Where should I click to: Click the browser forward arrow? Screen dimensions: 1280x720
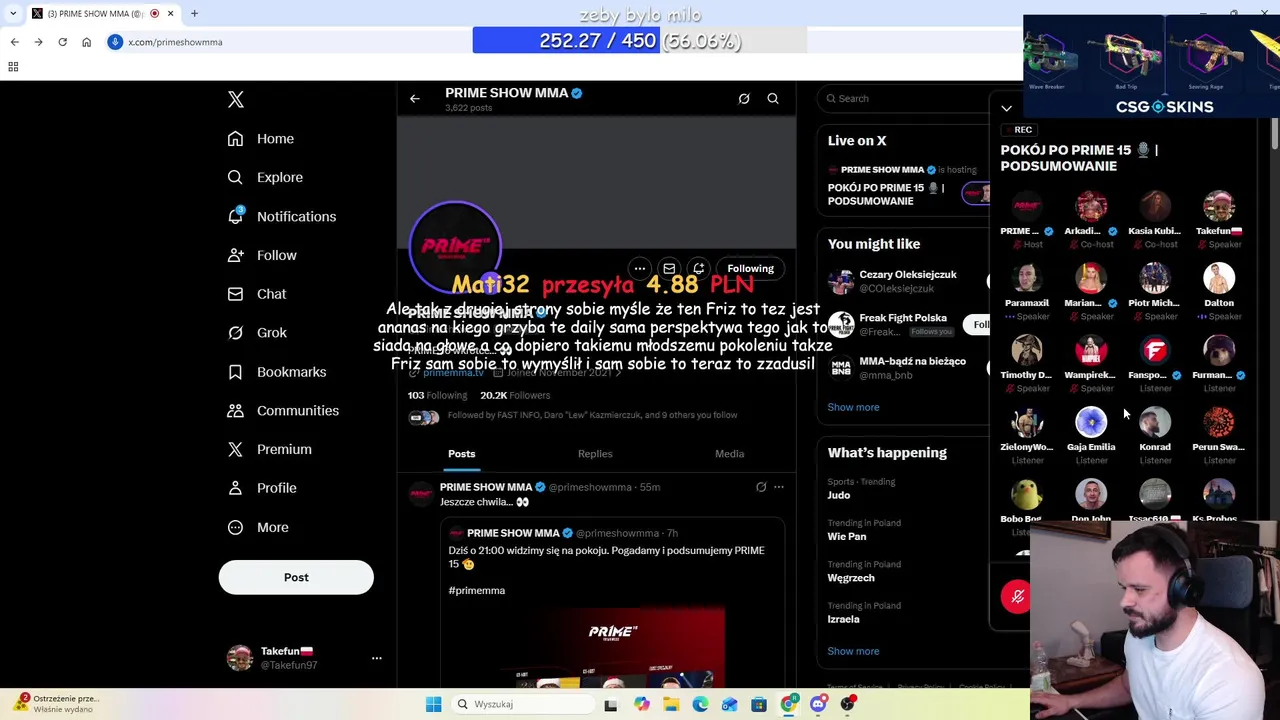[x=38, y=42]
